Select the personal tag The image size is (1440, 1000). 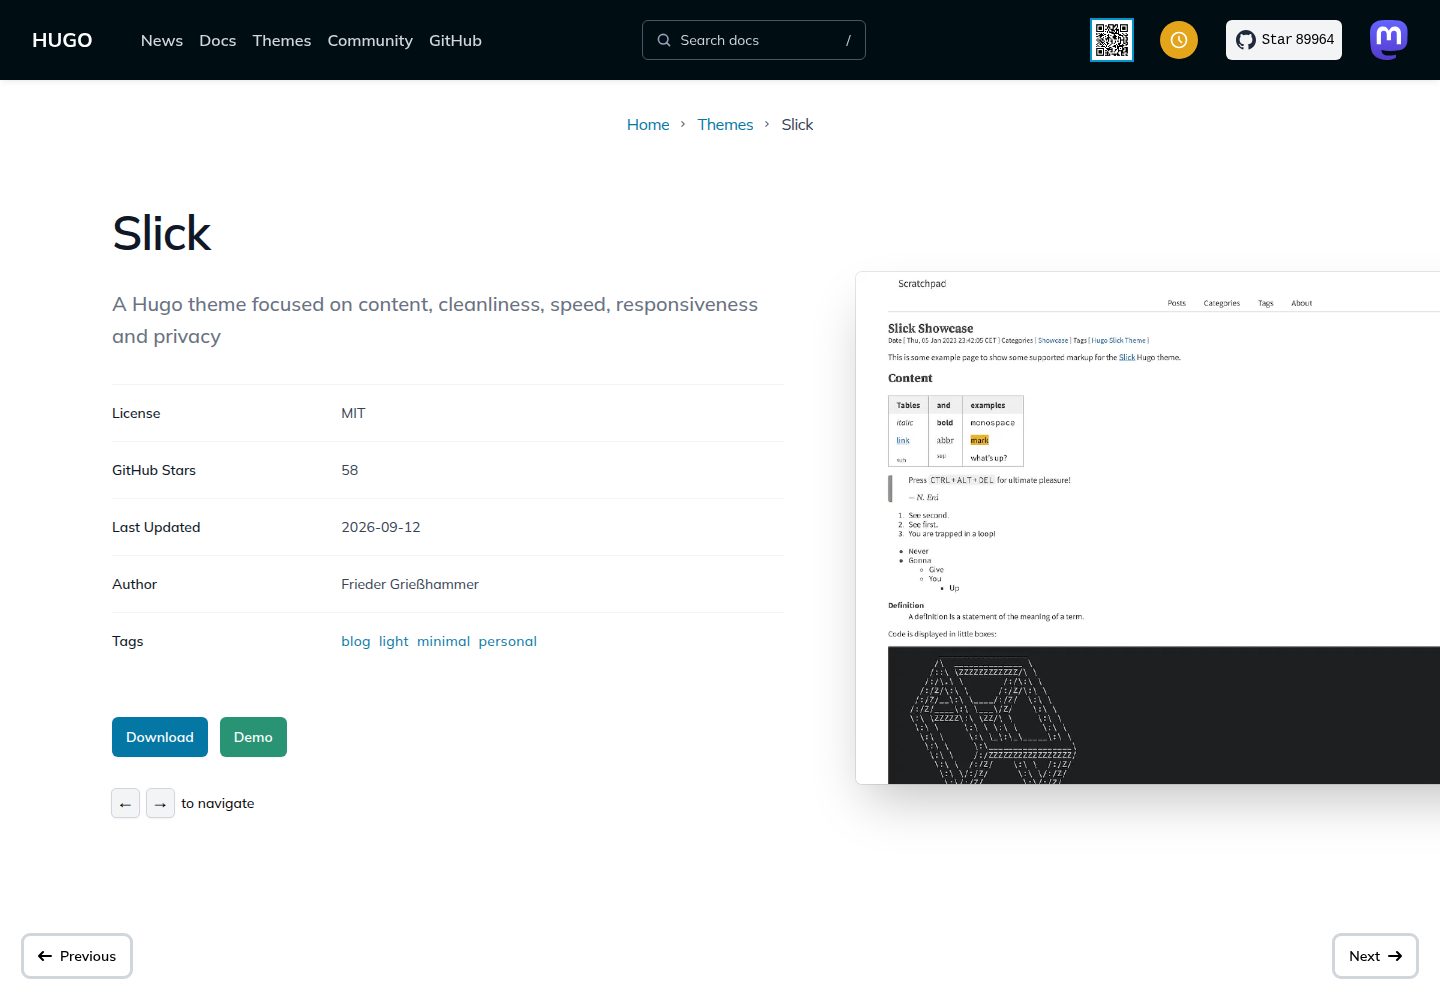click(508, 641)
